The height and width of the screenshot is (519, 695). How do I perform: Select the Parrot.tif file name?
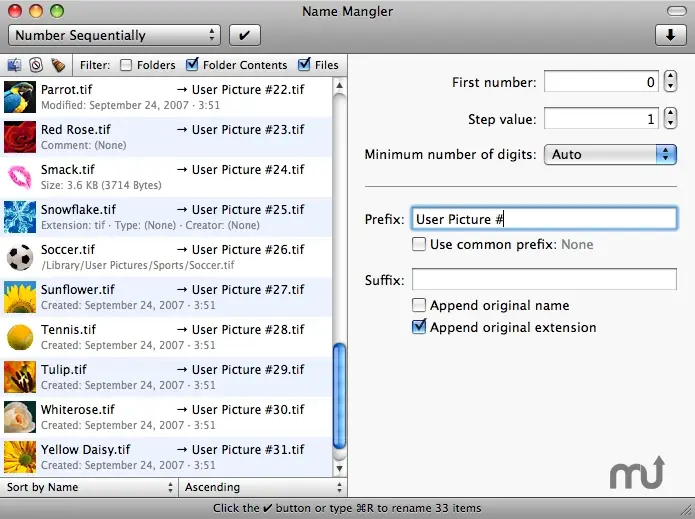tap(66, 90)
